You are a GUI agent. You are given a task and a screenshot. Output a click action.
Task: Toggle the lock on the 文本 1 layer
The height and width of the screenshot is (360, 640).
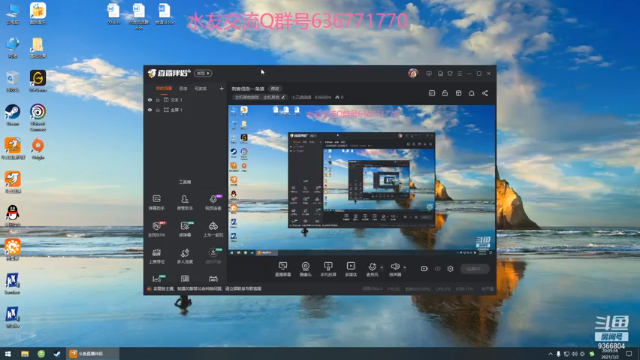[158, 100]
